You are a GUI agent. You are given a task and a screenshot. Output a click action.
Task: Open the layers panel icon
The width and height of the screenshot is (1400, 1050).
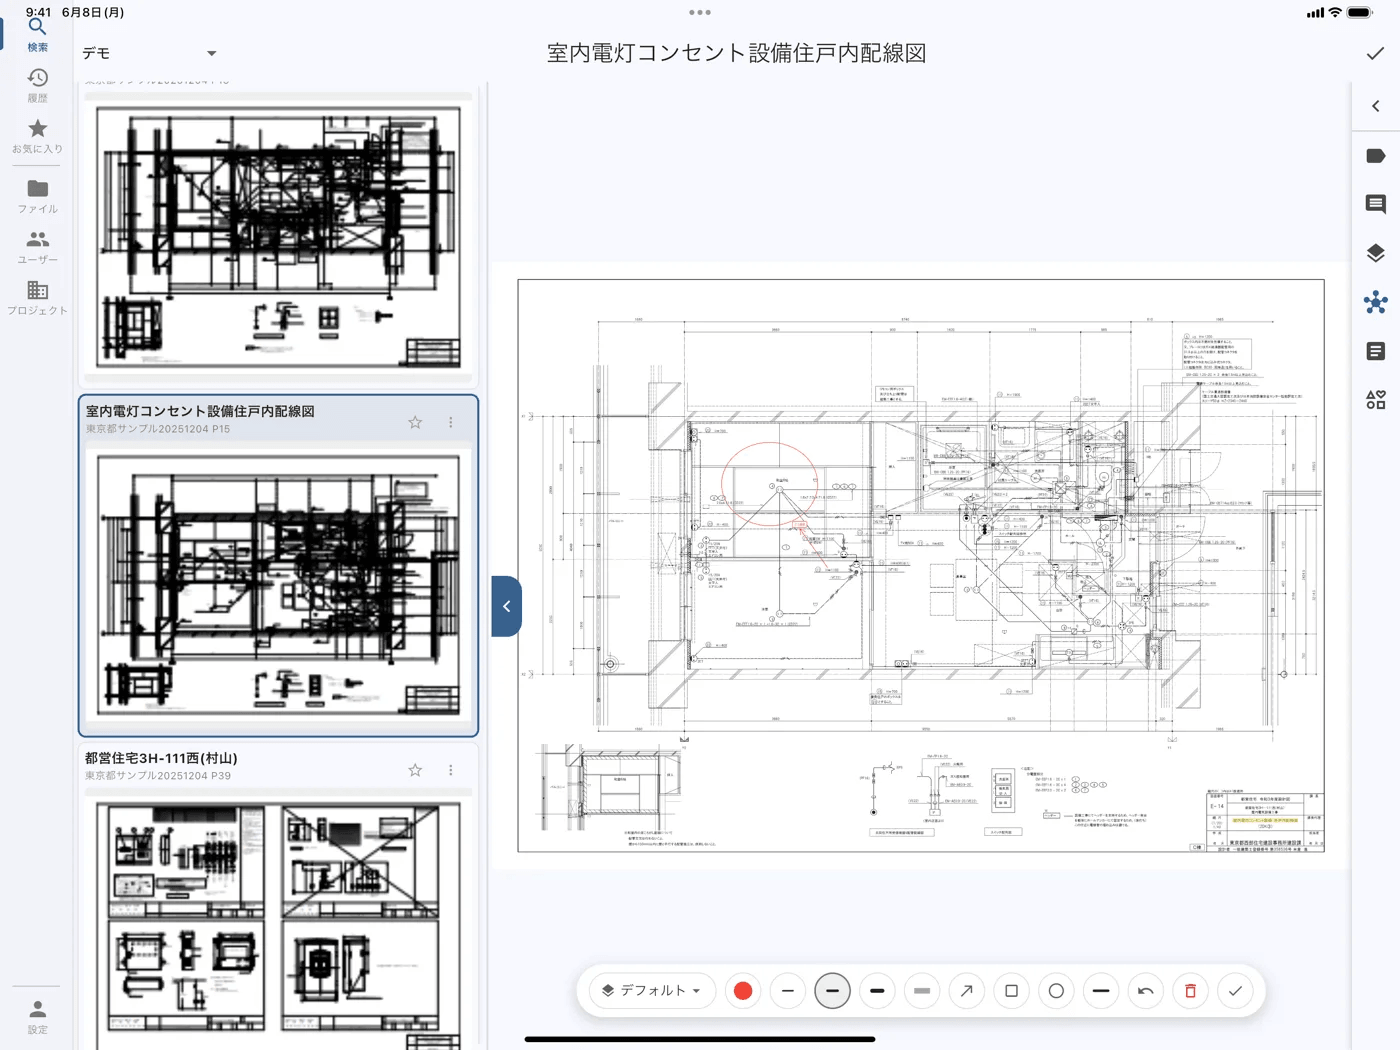(1376, 253)
